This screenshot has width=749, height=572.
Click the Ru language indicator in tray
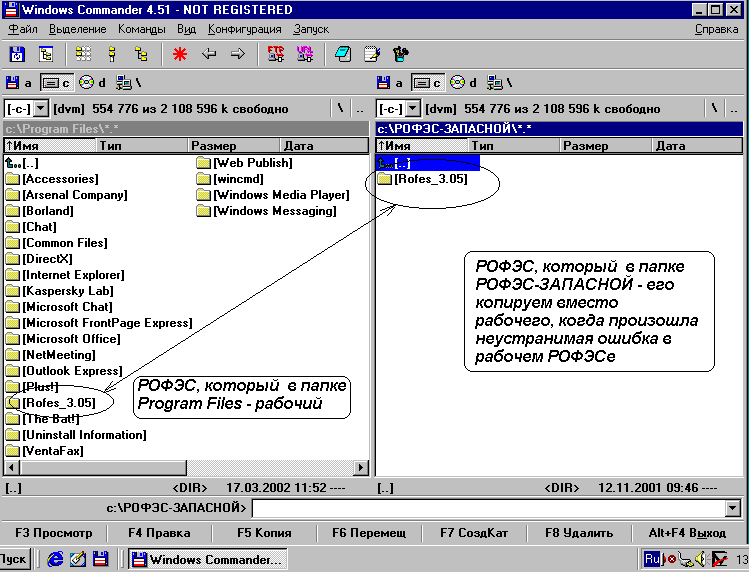point(652,559)
